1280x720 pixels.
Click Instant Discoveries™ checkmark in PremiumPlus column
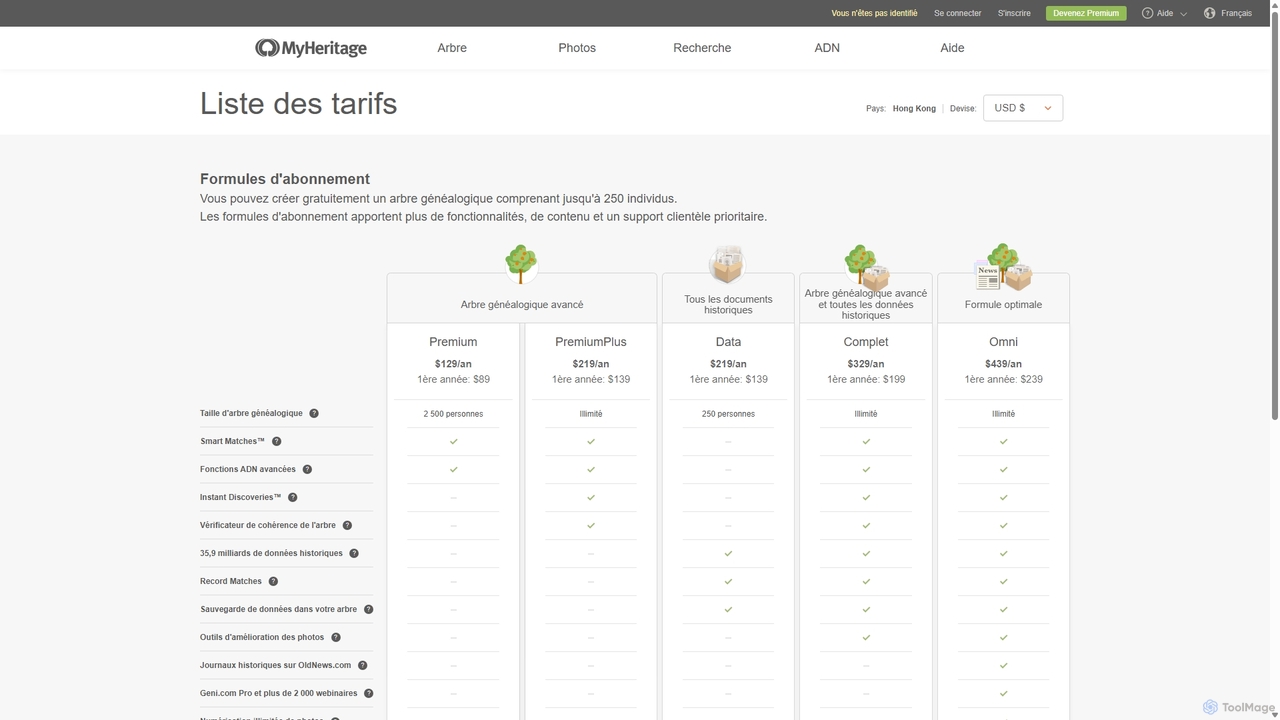coord(591,497)
